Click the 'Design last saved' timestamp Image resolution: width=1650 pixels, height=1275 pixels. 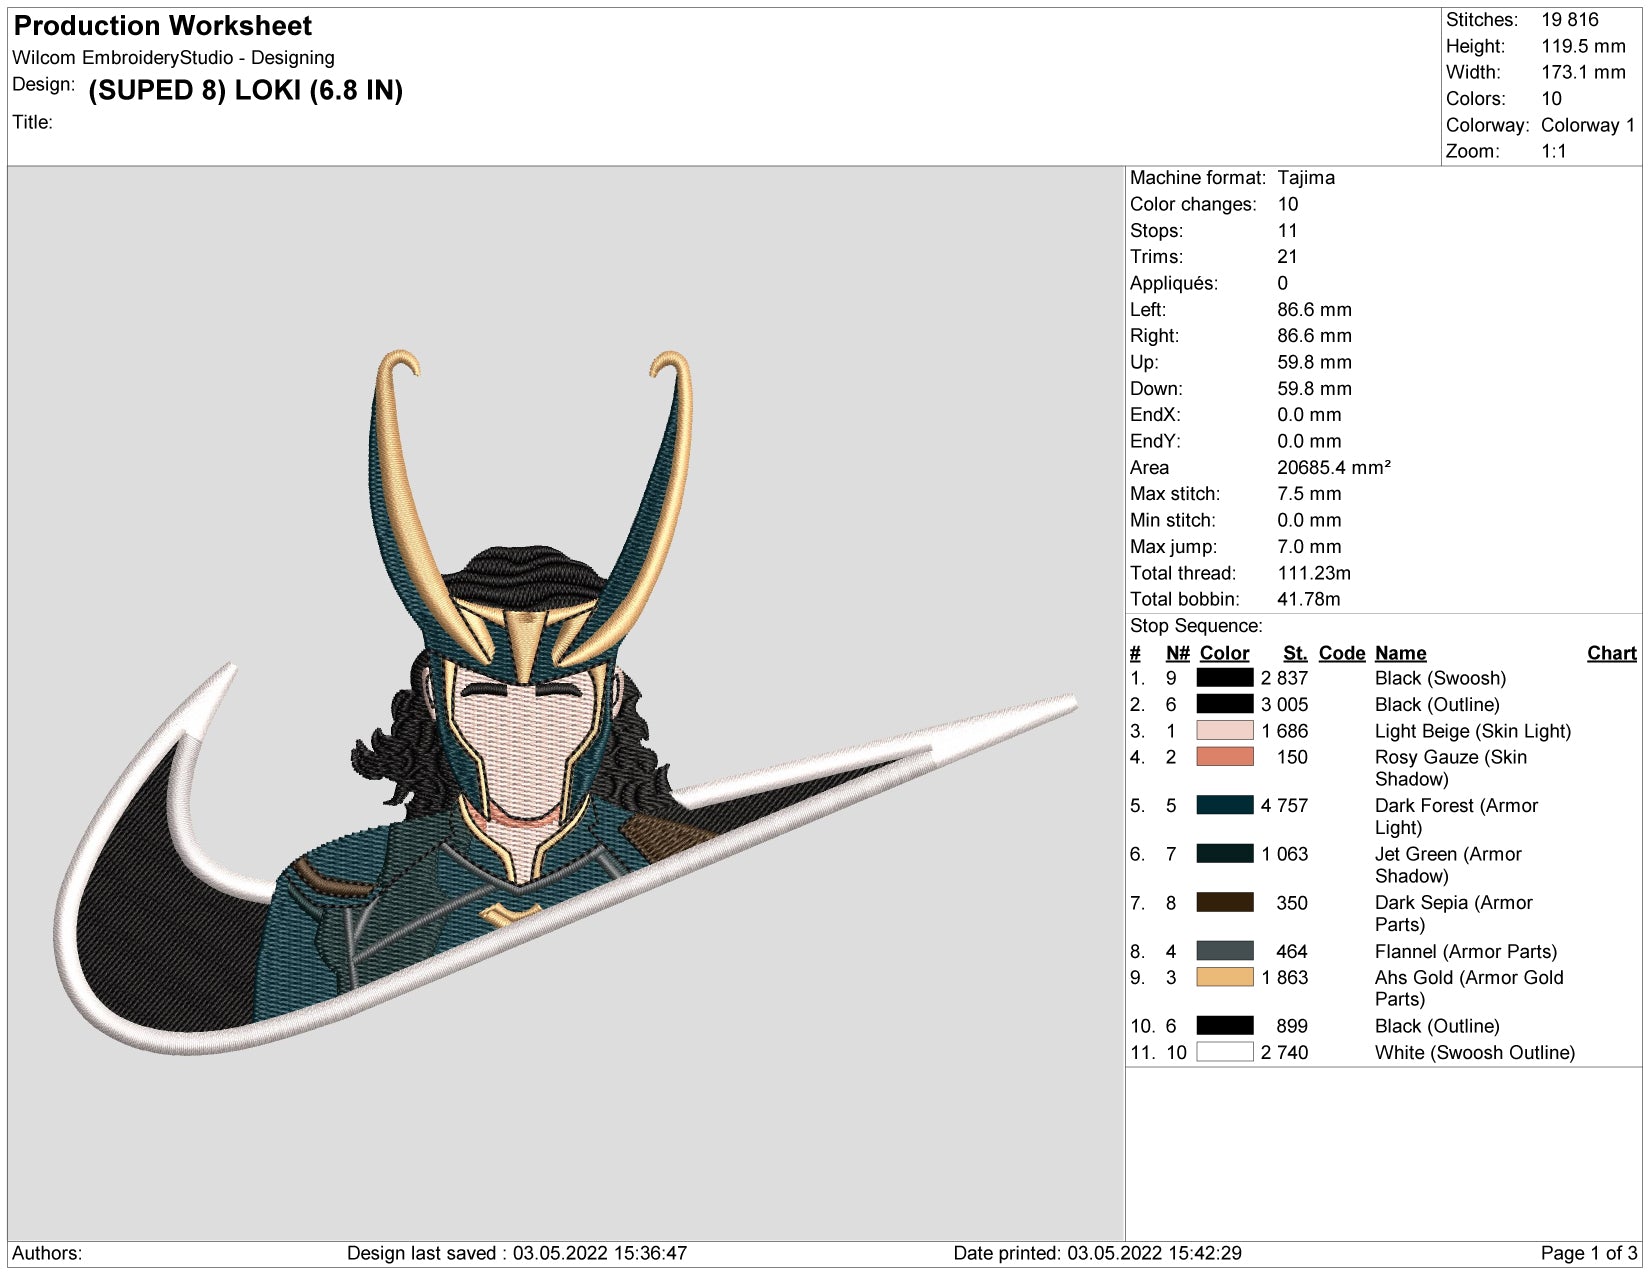pos(517,1253)
